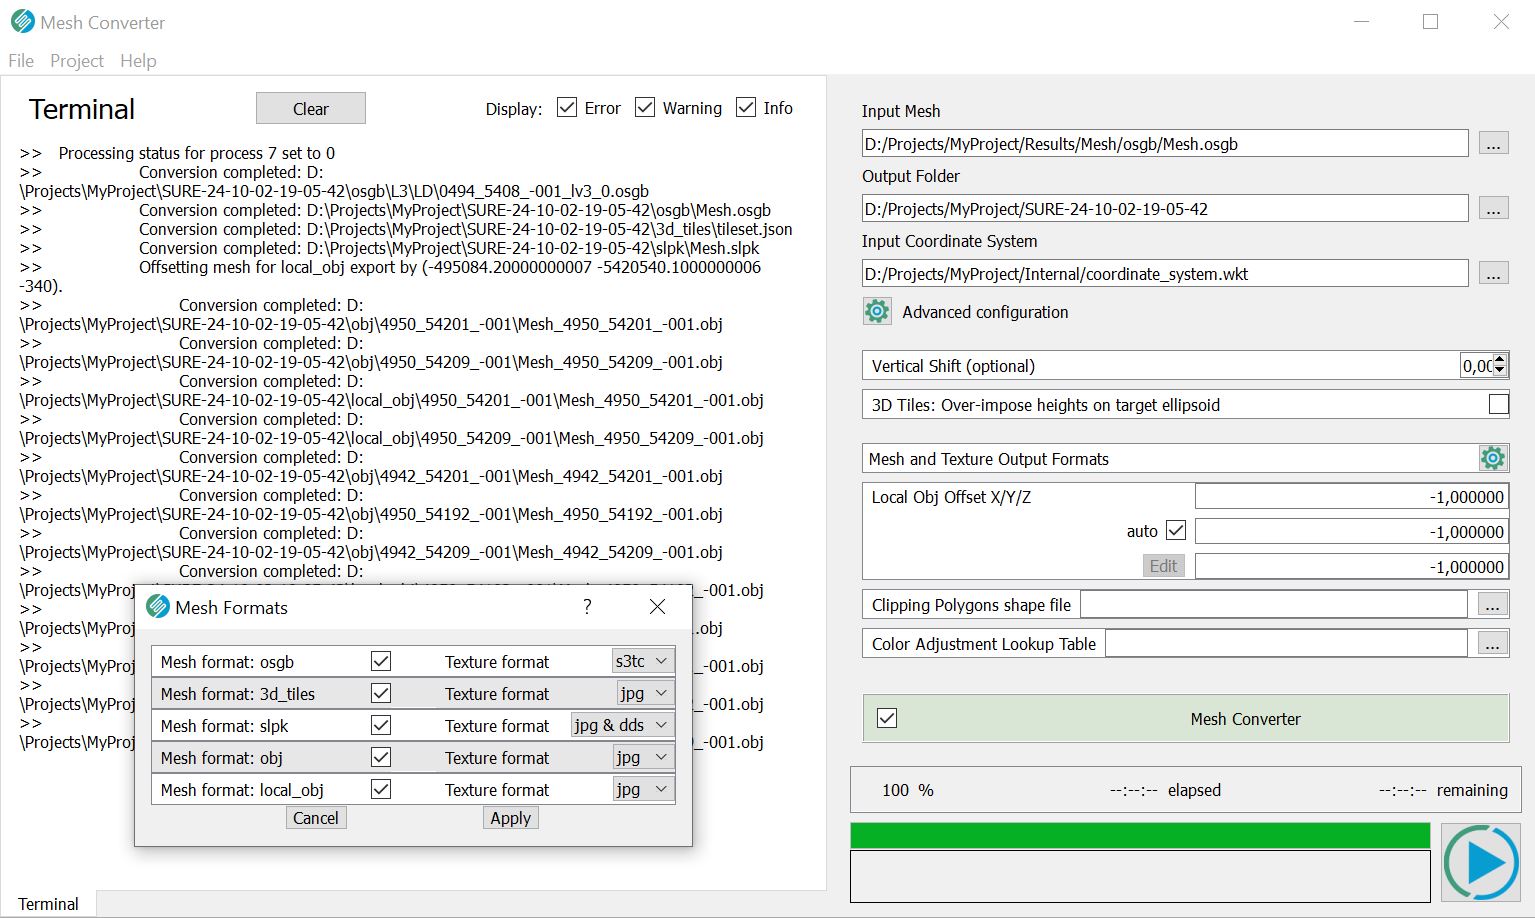Viewport: 1535px width, 918px height.
Task: Toggle Warning display checkbox
Action: pyautogui.click(x=645, y=107)
